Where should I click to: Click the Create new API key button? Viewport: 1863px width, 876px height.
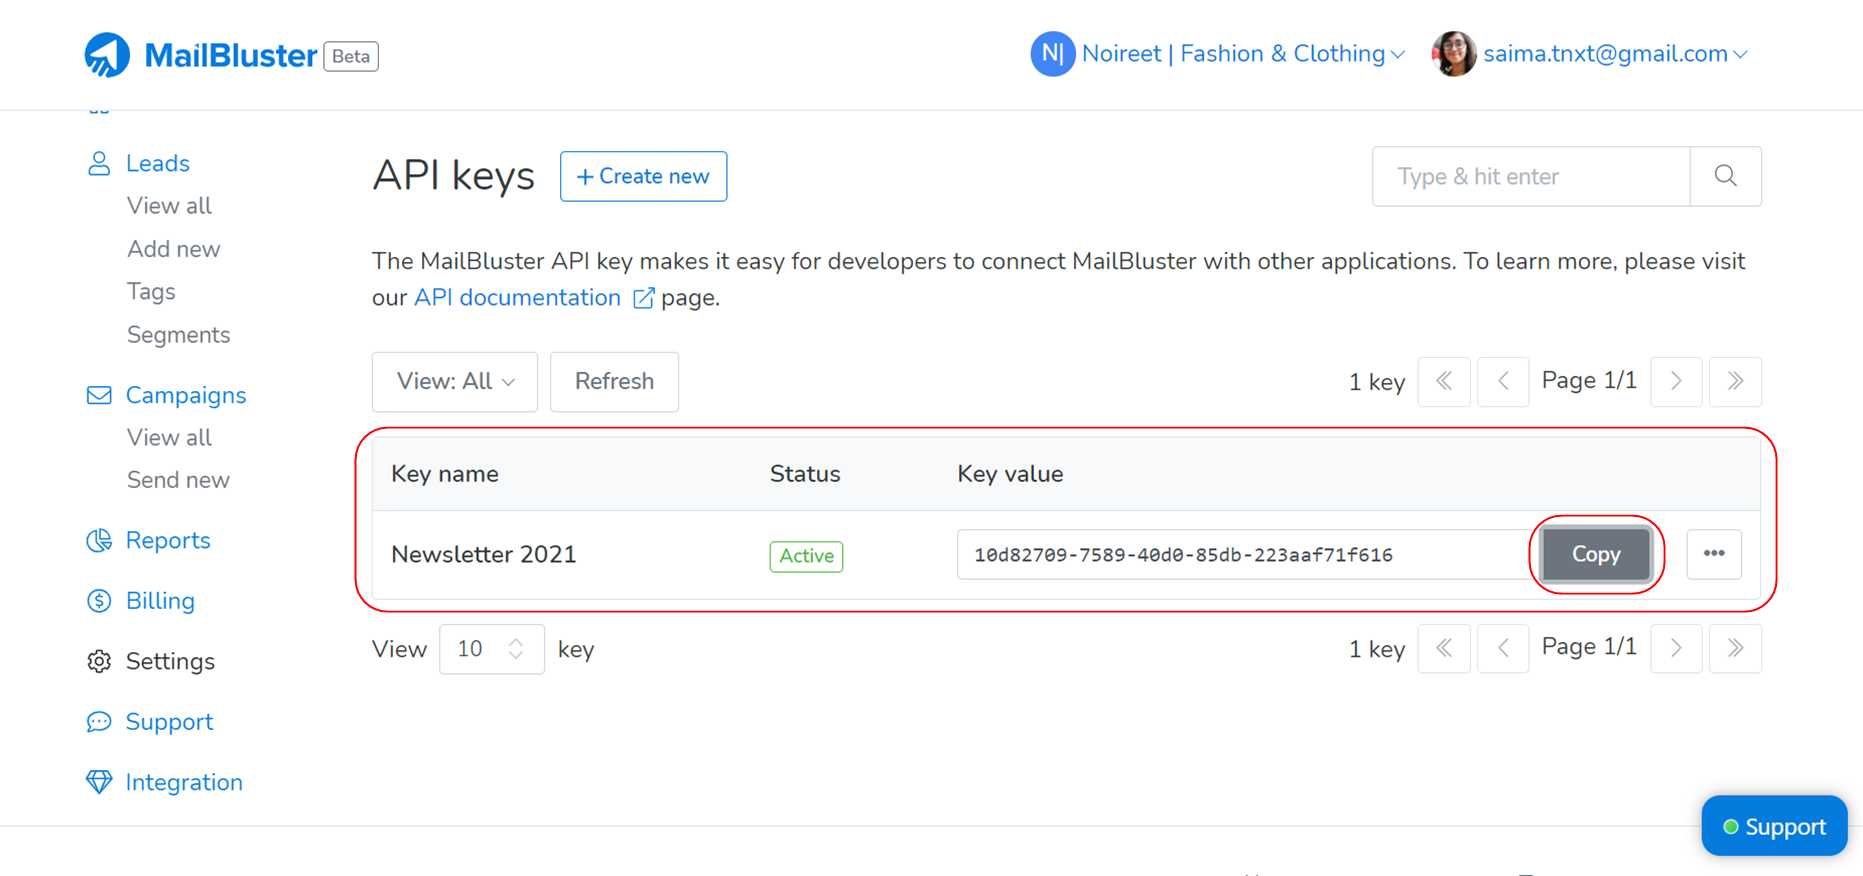point(643,176)
